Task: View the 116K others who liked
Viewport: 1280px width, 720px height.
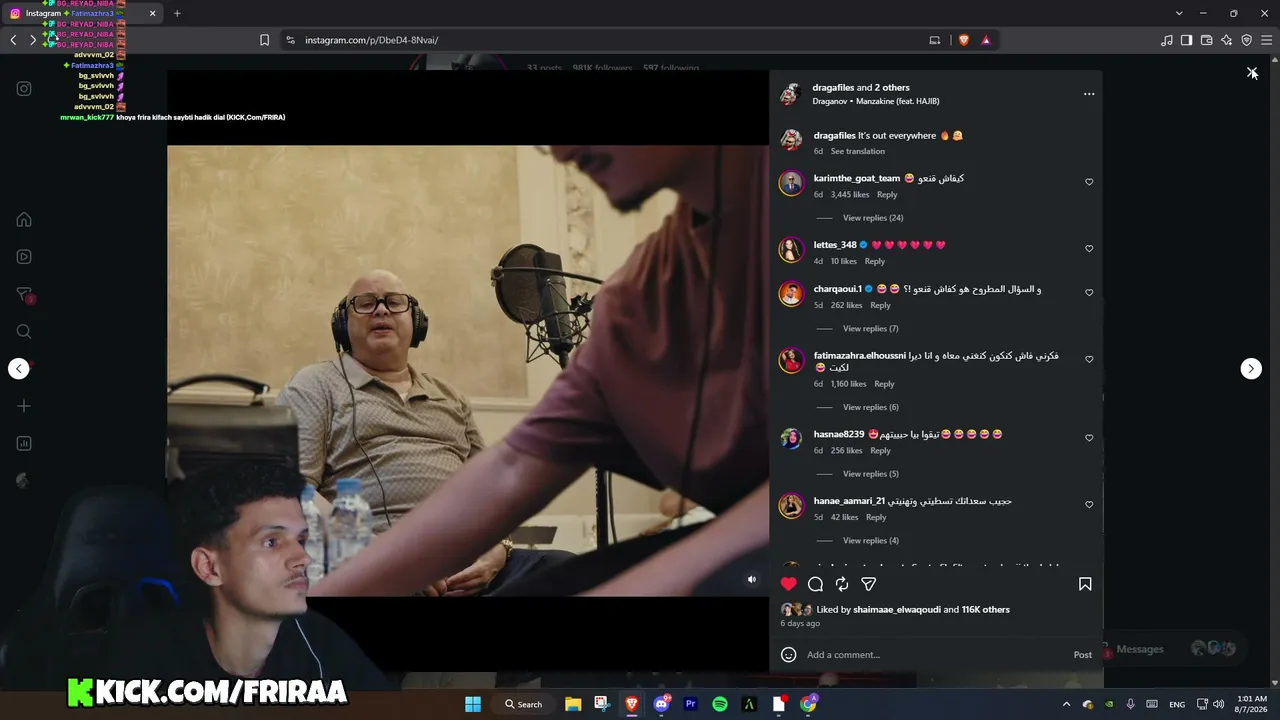Action: [986, 610]
